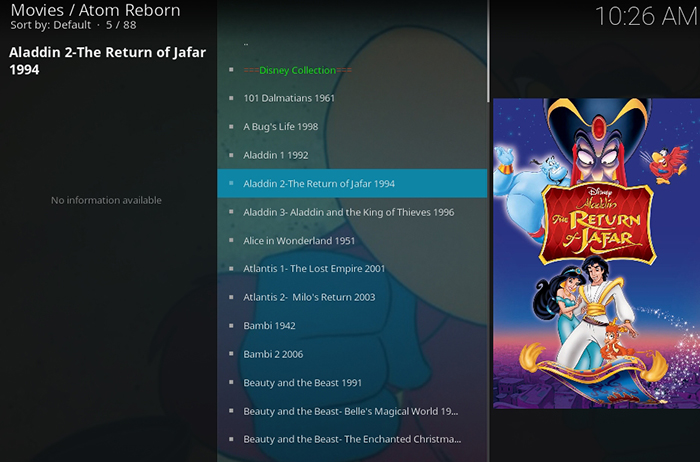The height and width of the screenshot is (462, 700).
Task: Click the bullet icon beside Bambi 1942
Action: tap(231, 325)
